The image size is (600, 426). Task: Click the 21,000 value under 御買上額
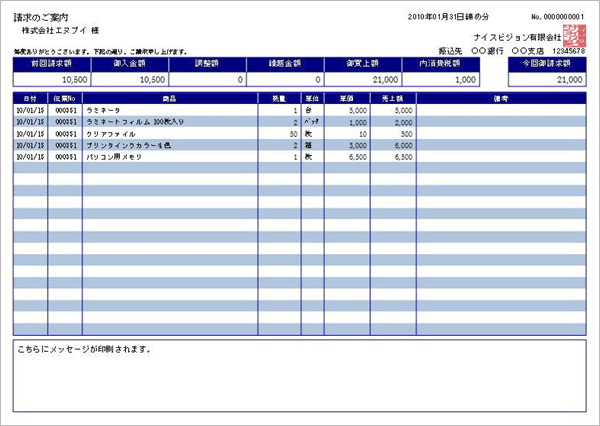385,80
